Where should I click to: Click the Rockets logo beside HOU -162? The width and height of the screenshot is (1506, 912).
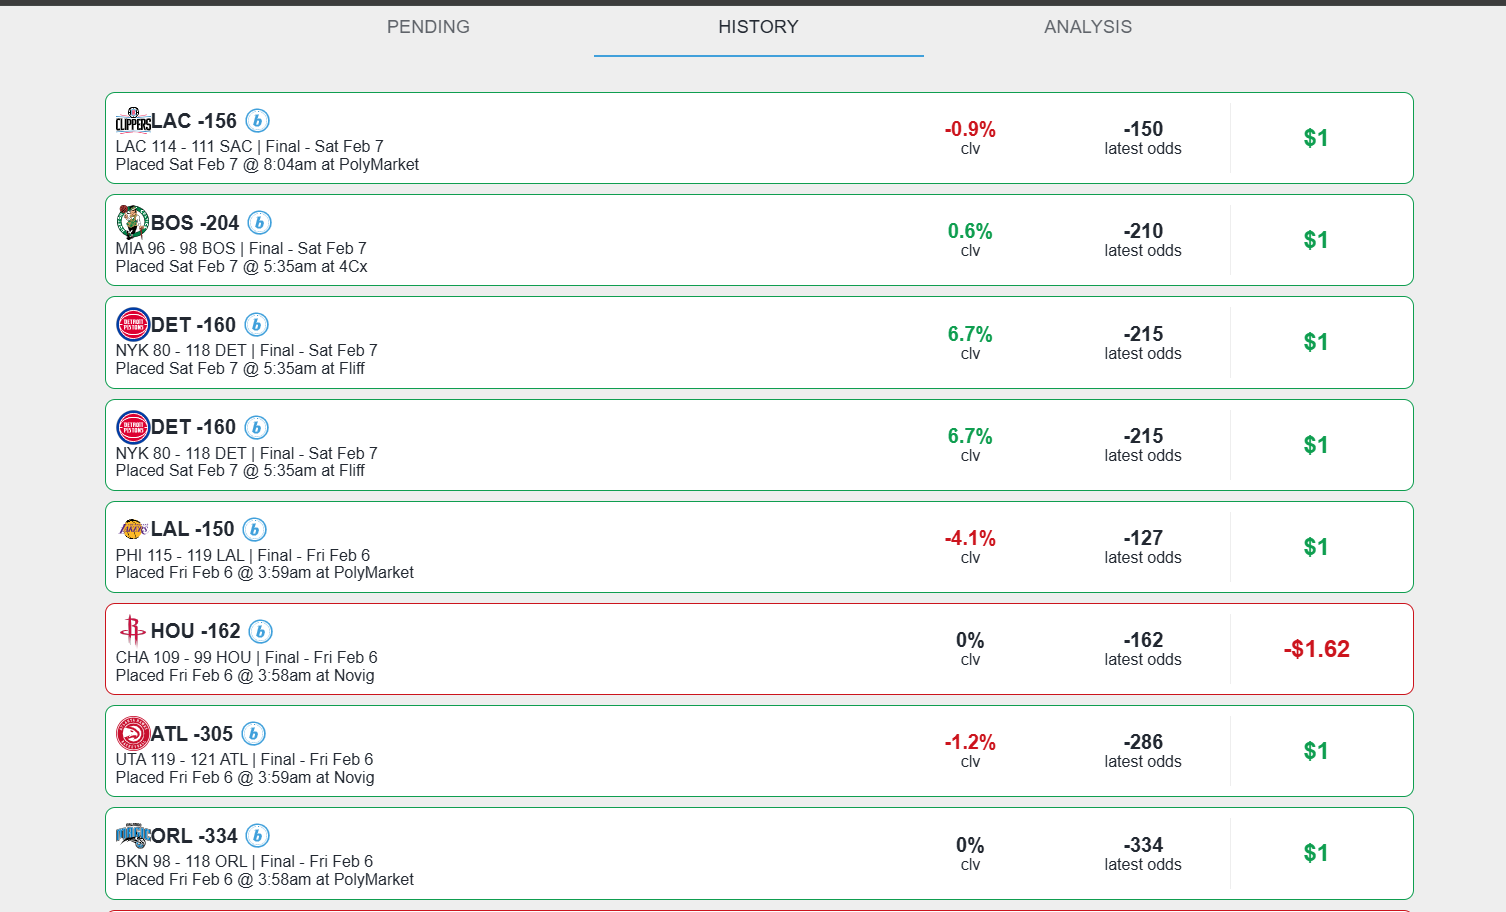[133, 630]
